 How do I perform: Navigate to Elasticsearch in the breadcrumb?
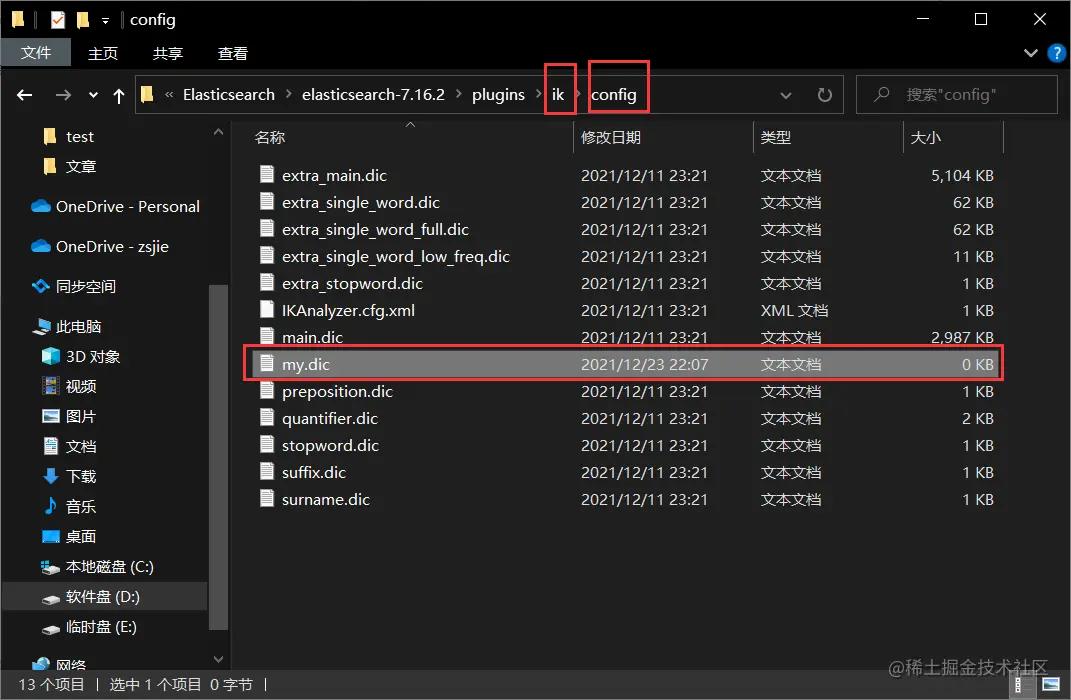coord(229,94)
